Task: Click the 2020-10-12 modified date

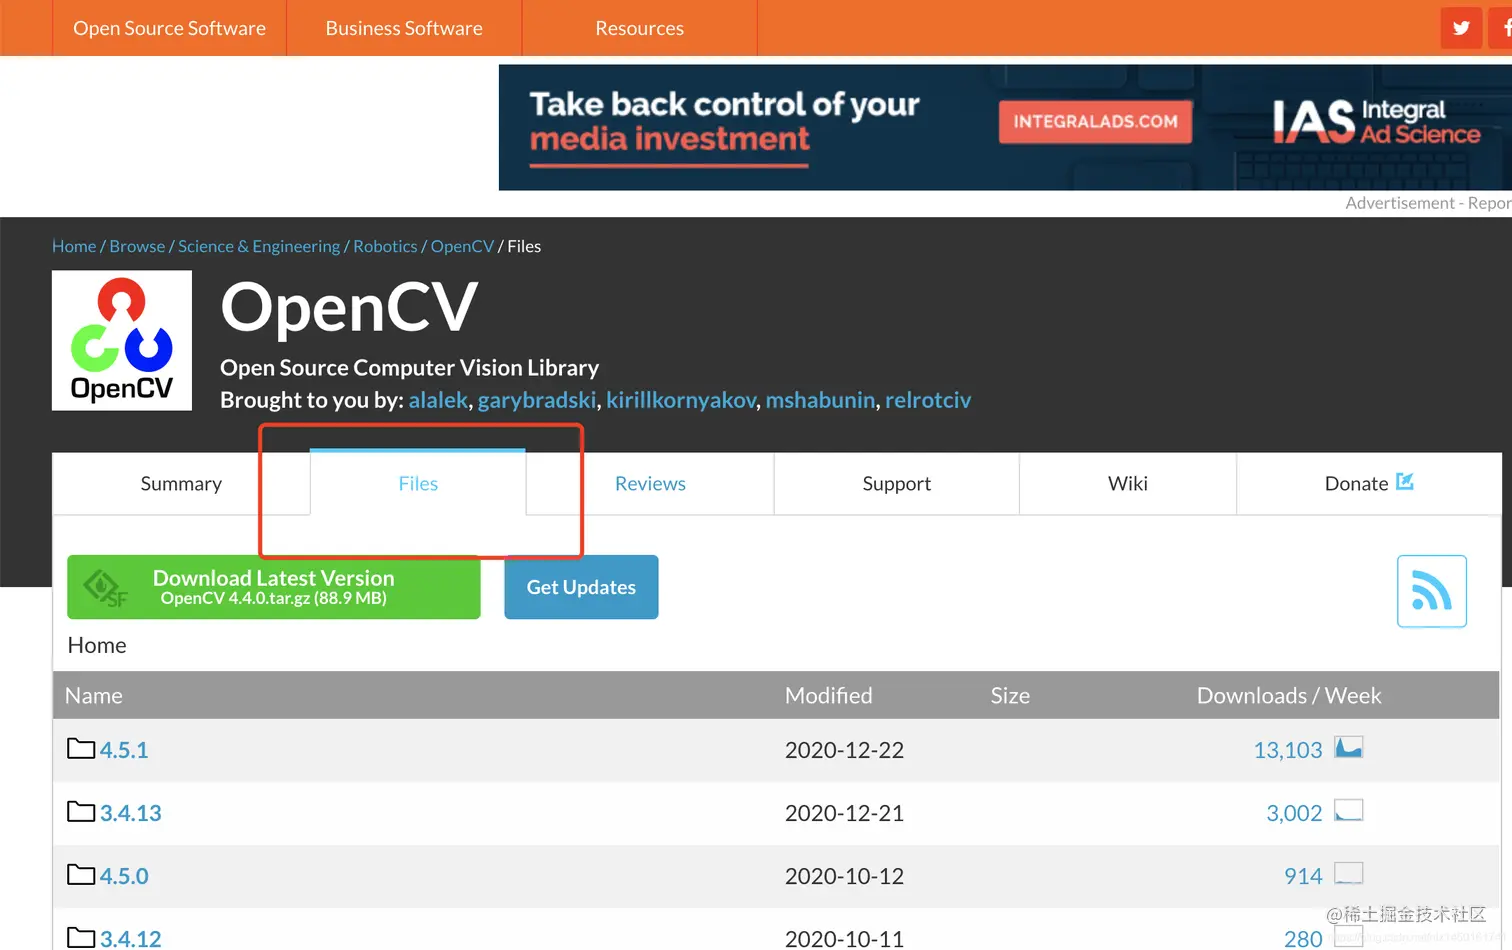Action: pyautogui.click(x=844, y=876)
